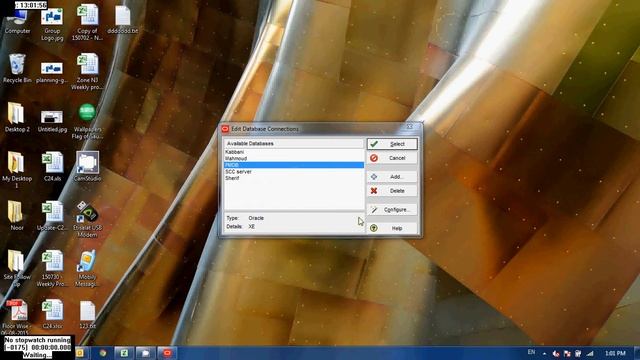Open the Zone N3 Weekly pro Excel file
Viewport: 640px width, 360px height.
point(87,72)
